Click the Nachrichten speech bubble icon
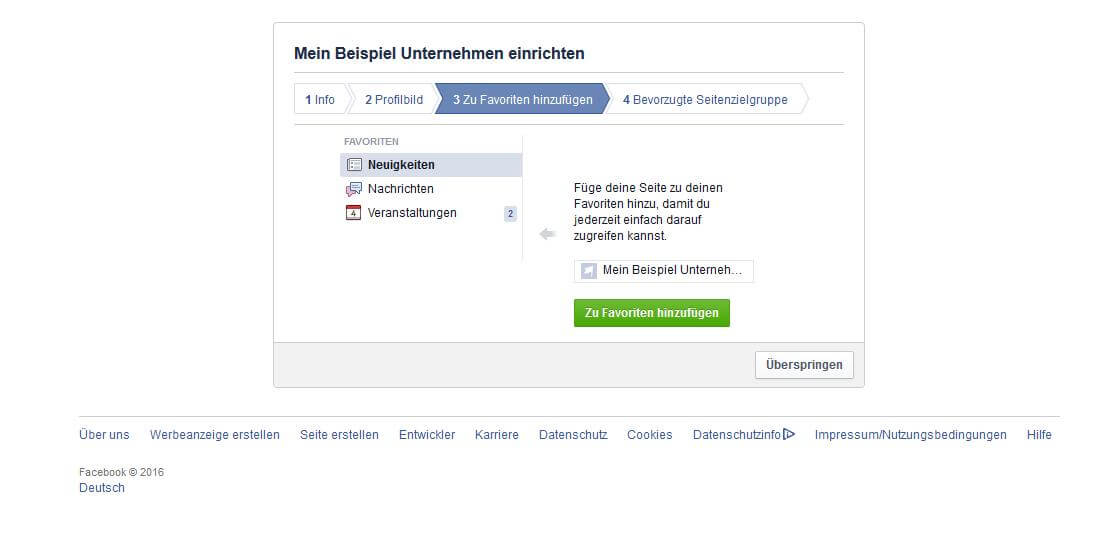Screen dimensions: 1107x540 click(354, 189)
